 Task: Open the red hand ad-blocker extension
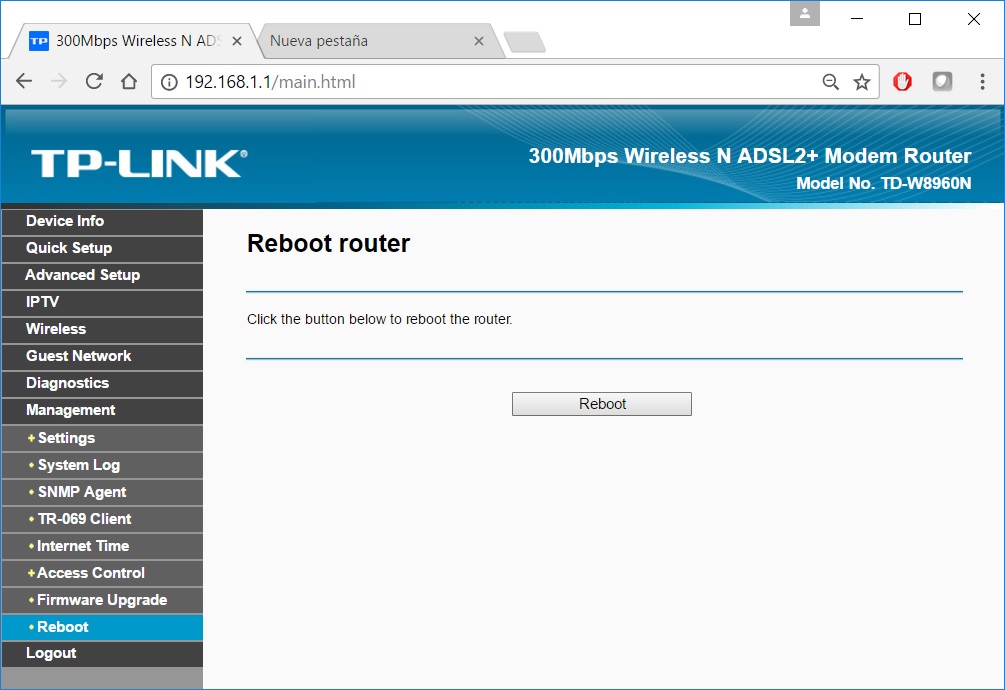pos(902,81)
